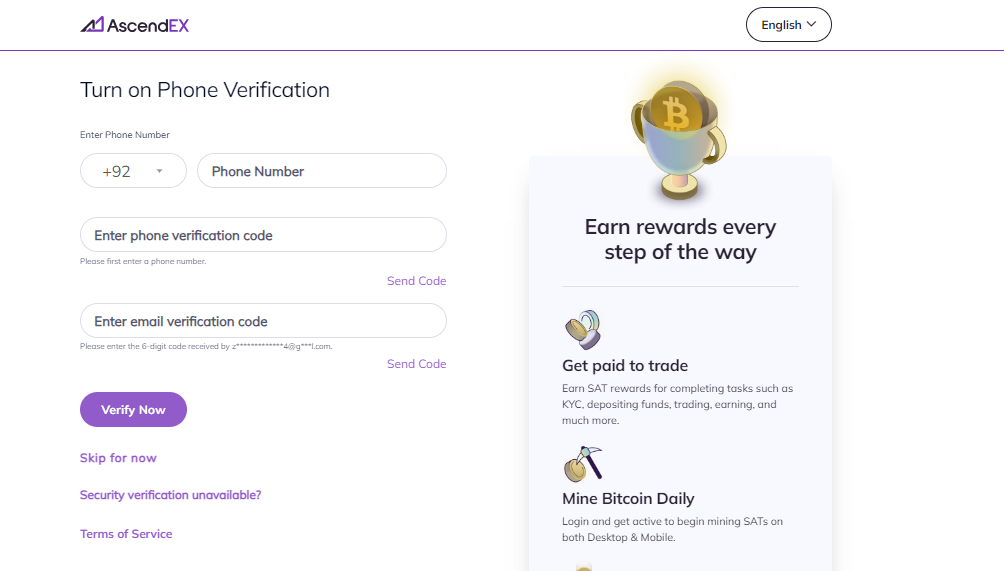Expand the +92 country code selector
The width and height of the screenshot is (1004, 571).
(x=133, y=171)
